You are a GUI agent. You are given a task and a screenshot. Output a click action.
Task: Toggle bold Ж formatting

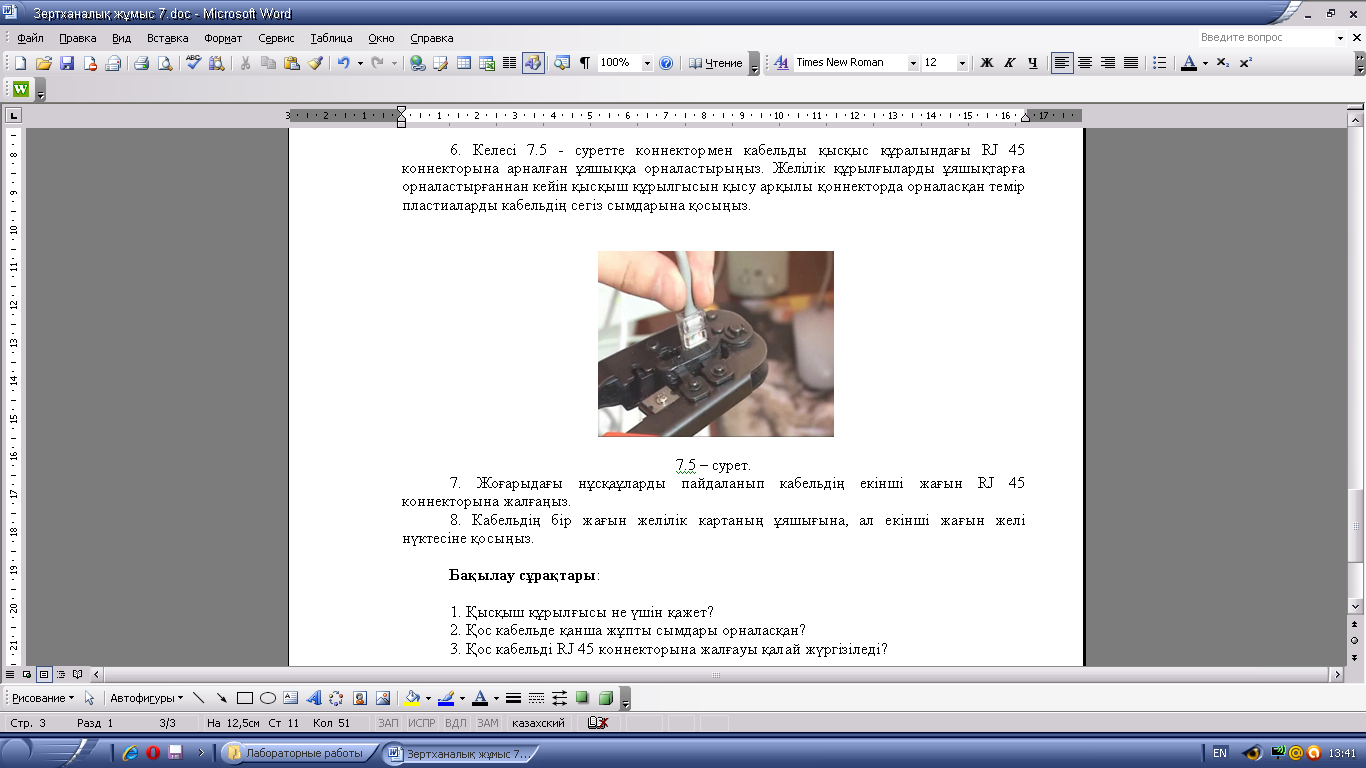(986, 63)
